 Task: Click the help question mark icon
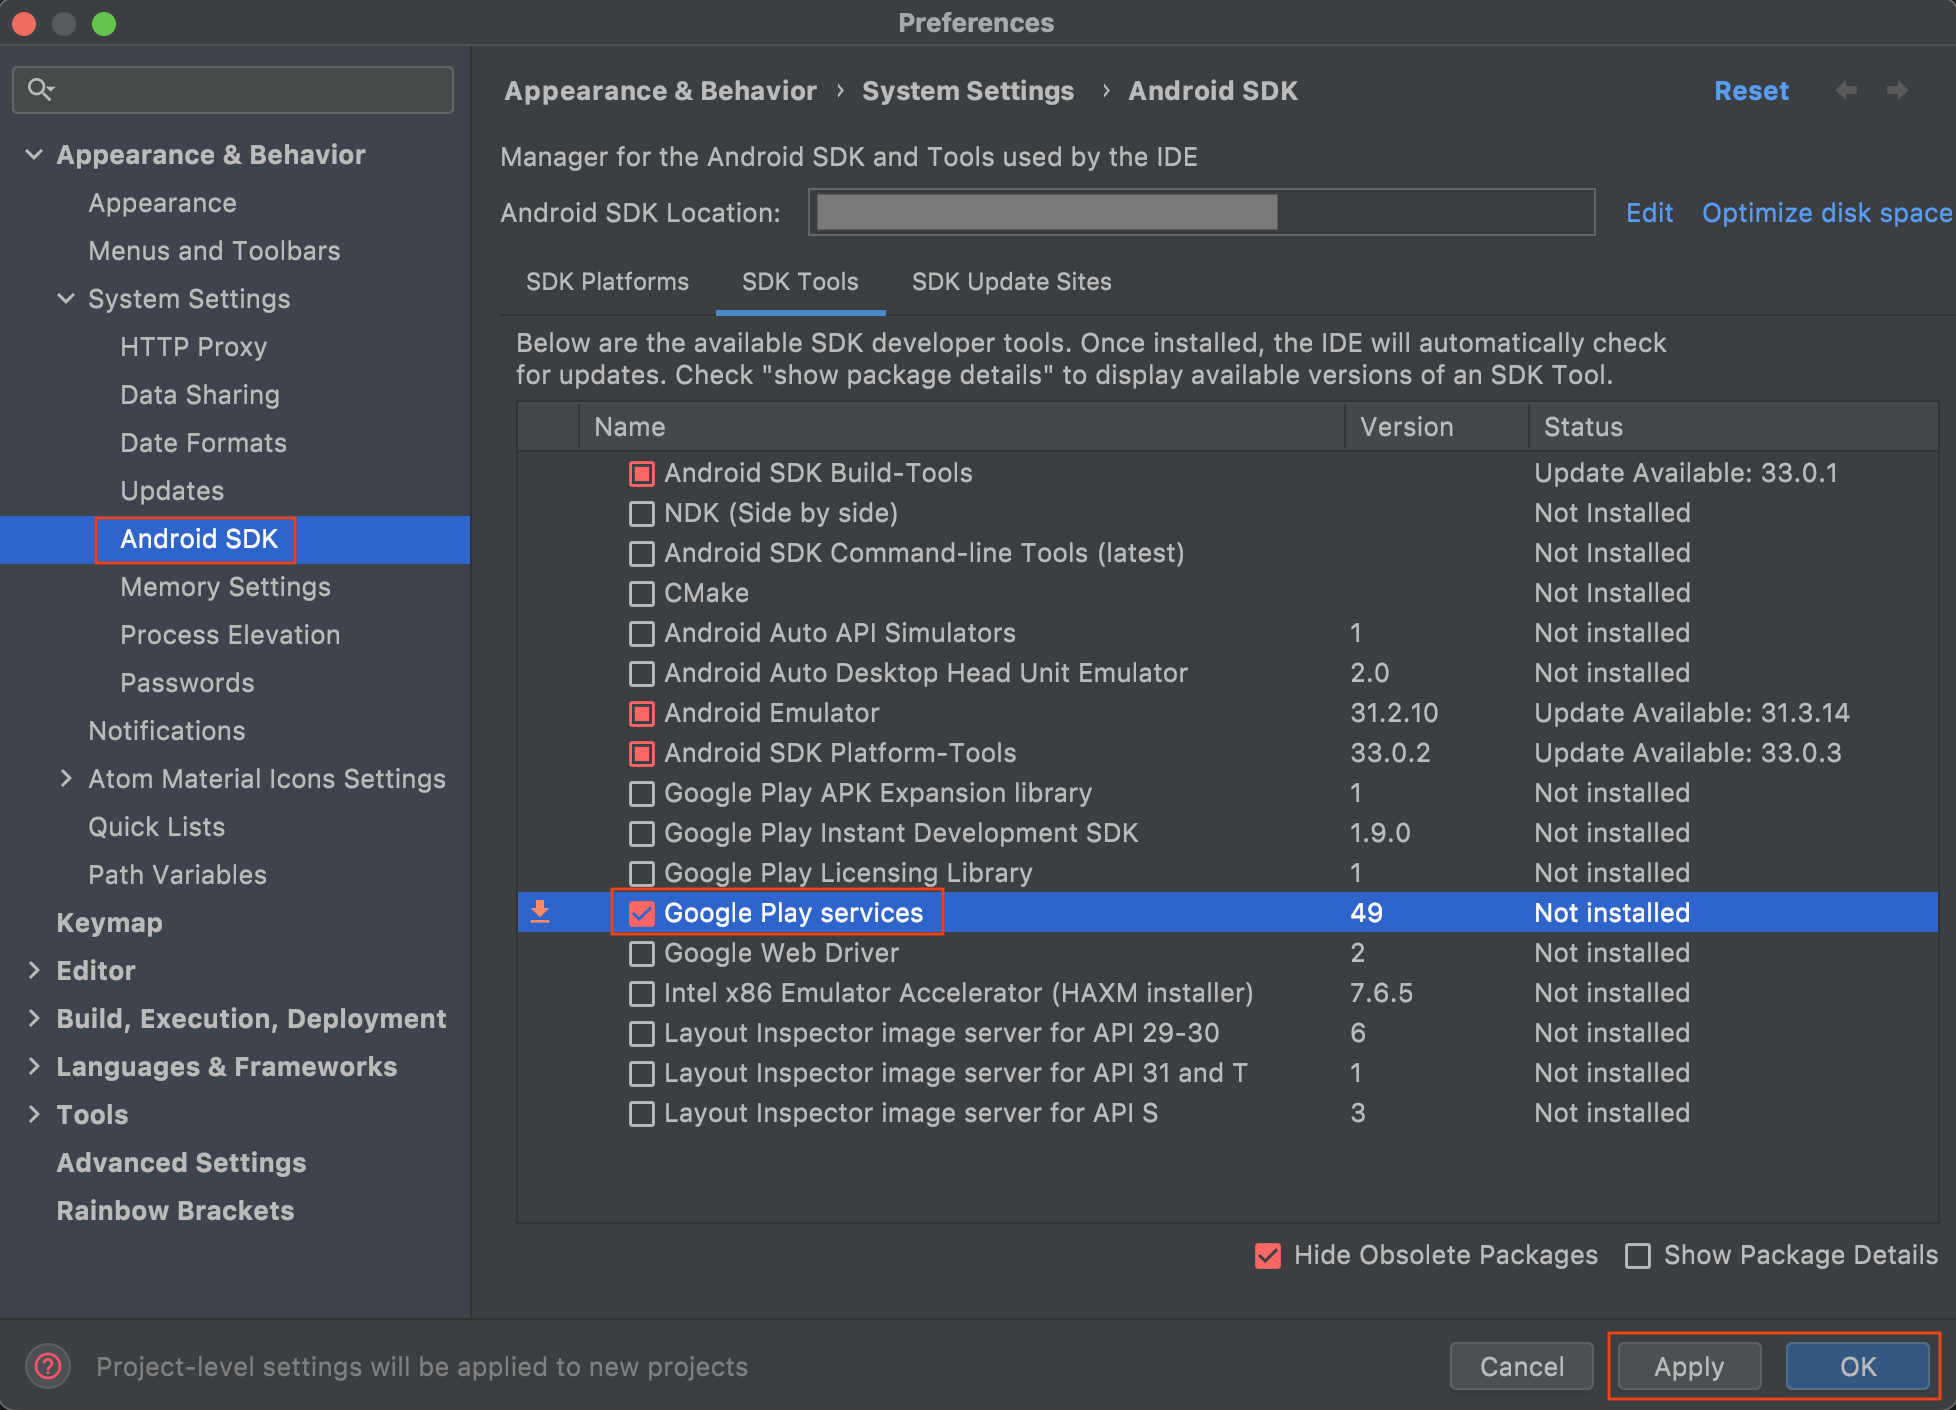point(48,1366)
